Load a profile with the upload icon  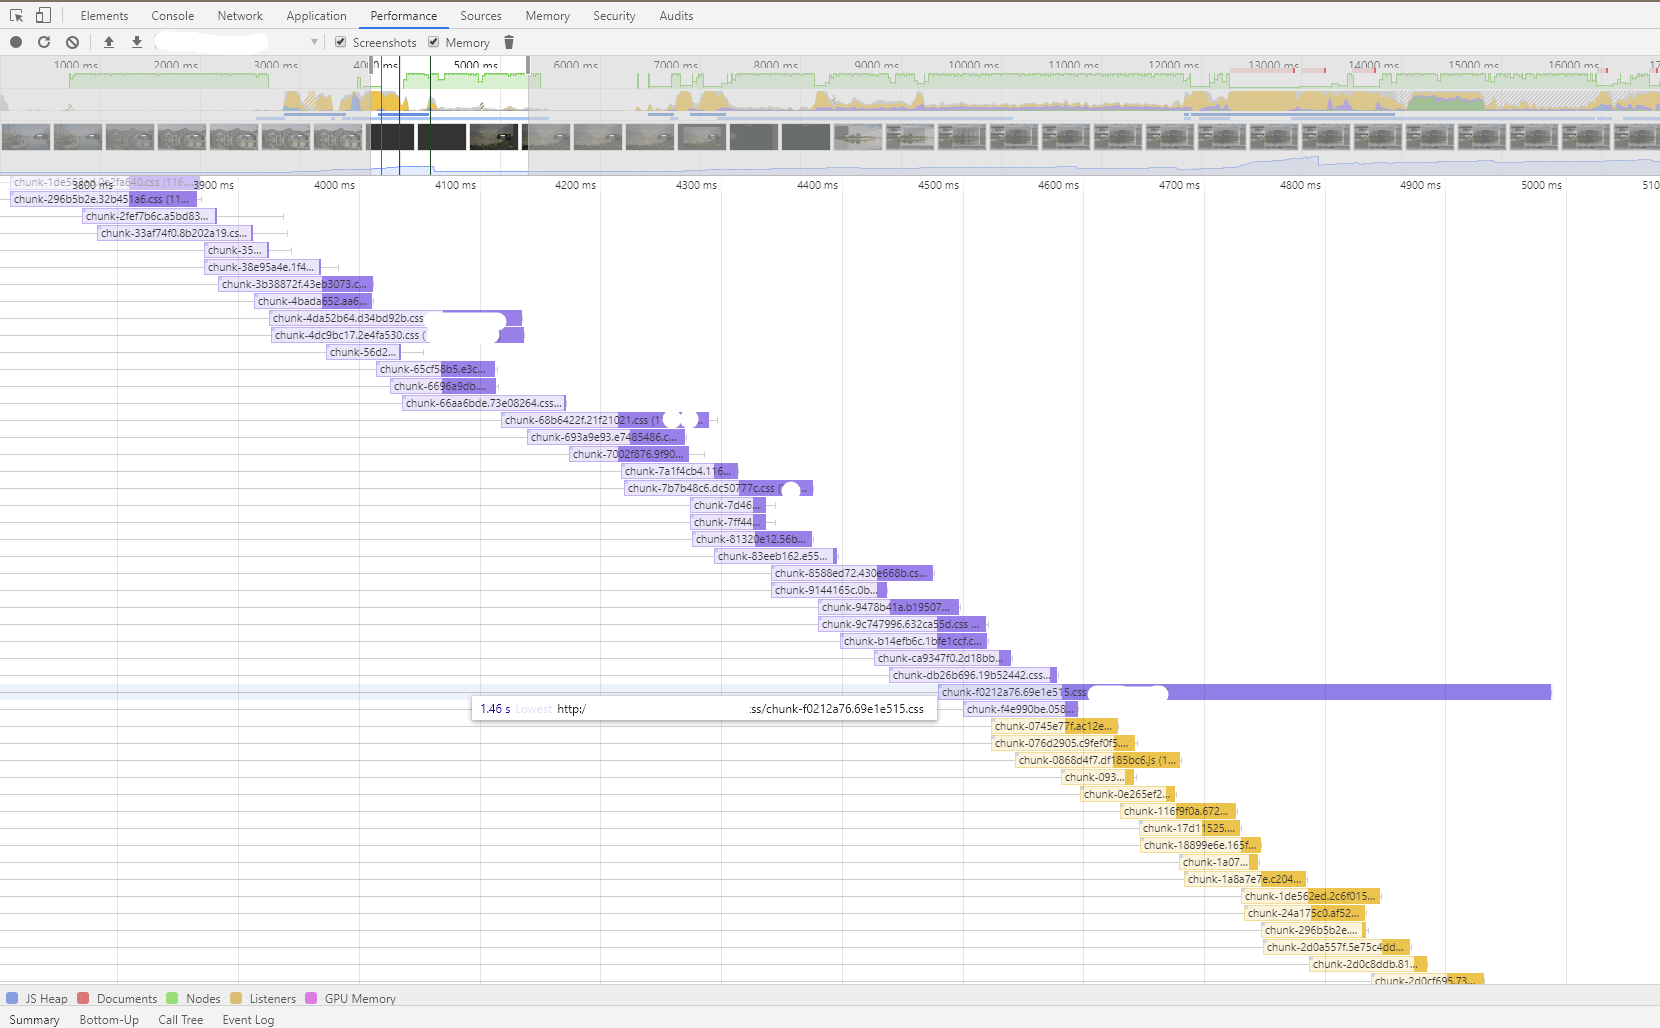pyautogui.click(x=109, y=42)
